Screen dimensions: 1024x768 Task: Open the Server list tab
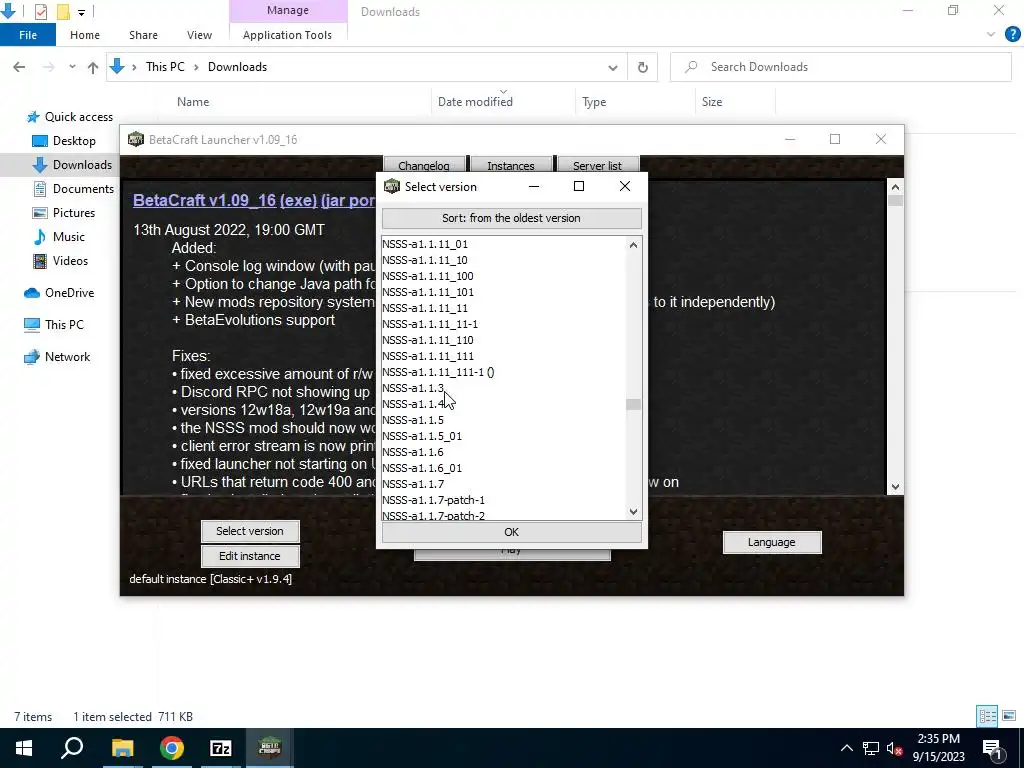(598, 166)
